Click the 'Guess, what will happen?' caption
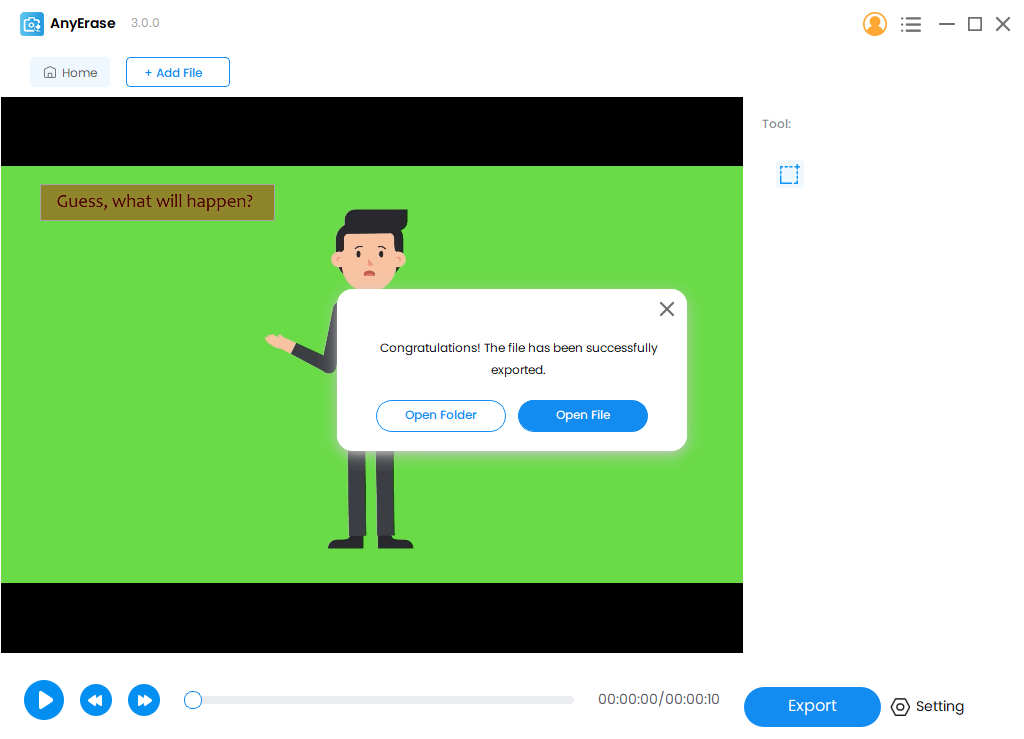1024x739 pixels. click(157, 202)
